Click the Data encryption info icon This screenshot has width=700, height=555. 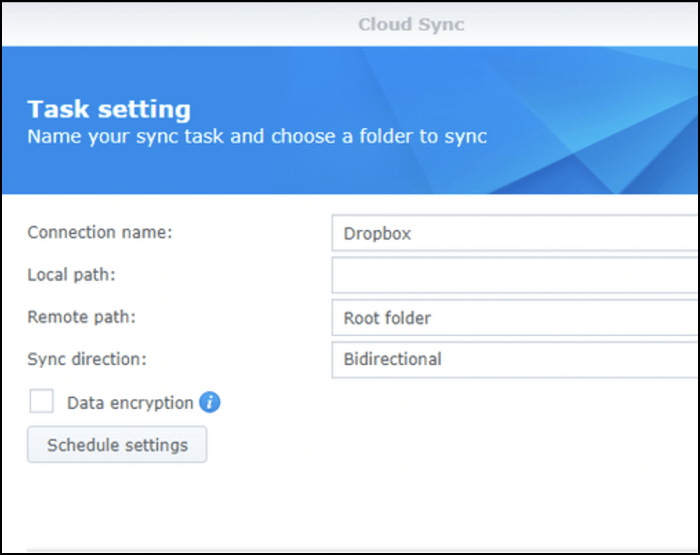(209, 403)
